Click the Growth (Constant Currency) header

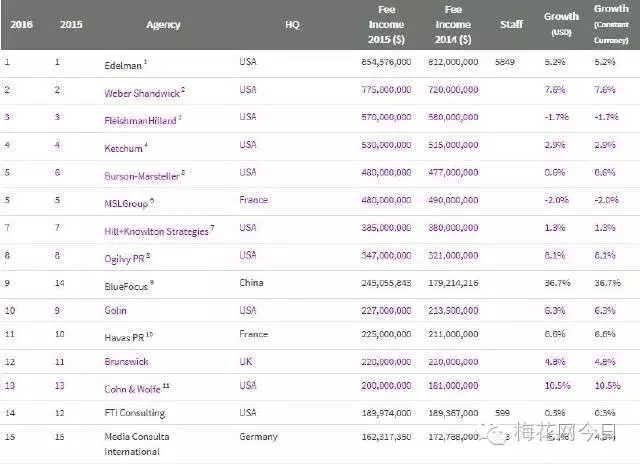(x=611, y=22)
